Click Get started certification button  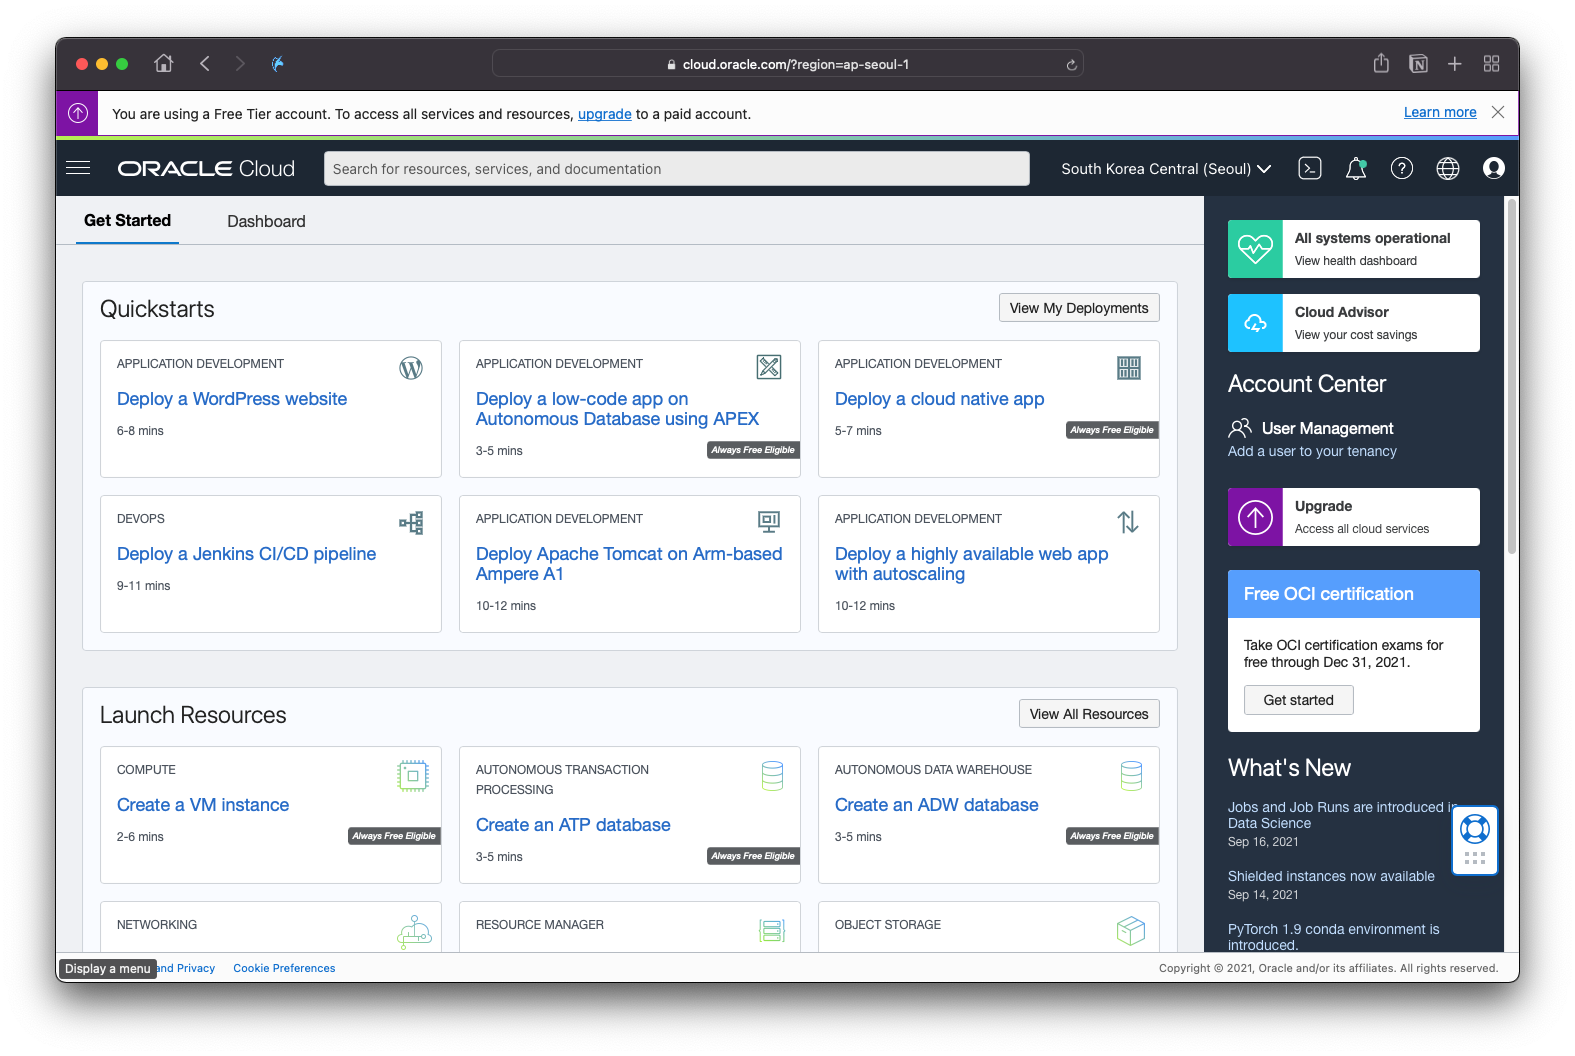[x=1298, y=700]
